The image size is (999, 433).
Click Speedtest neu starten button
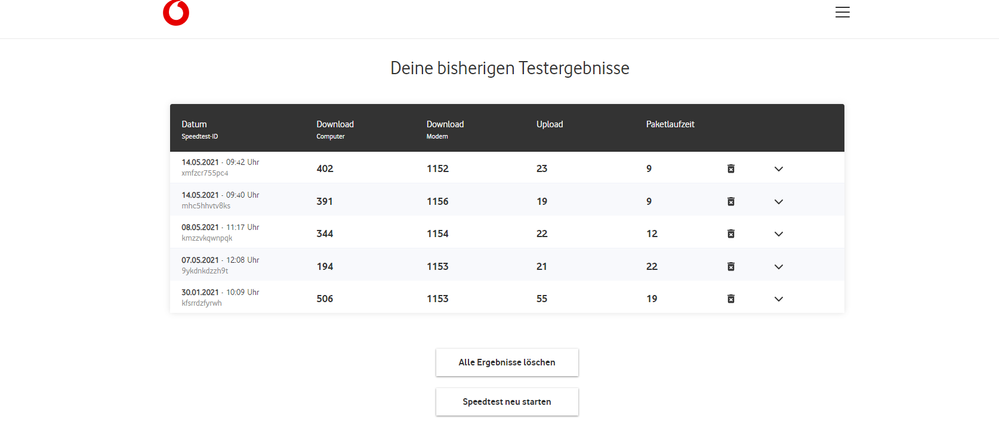click(507, 401)
